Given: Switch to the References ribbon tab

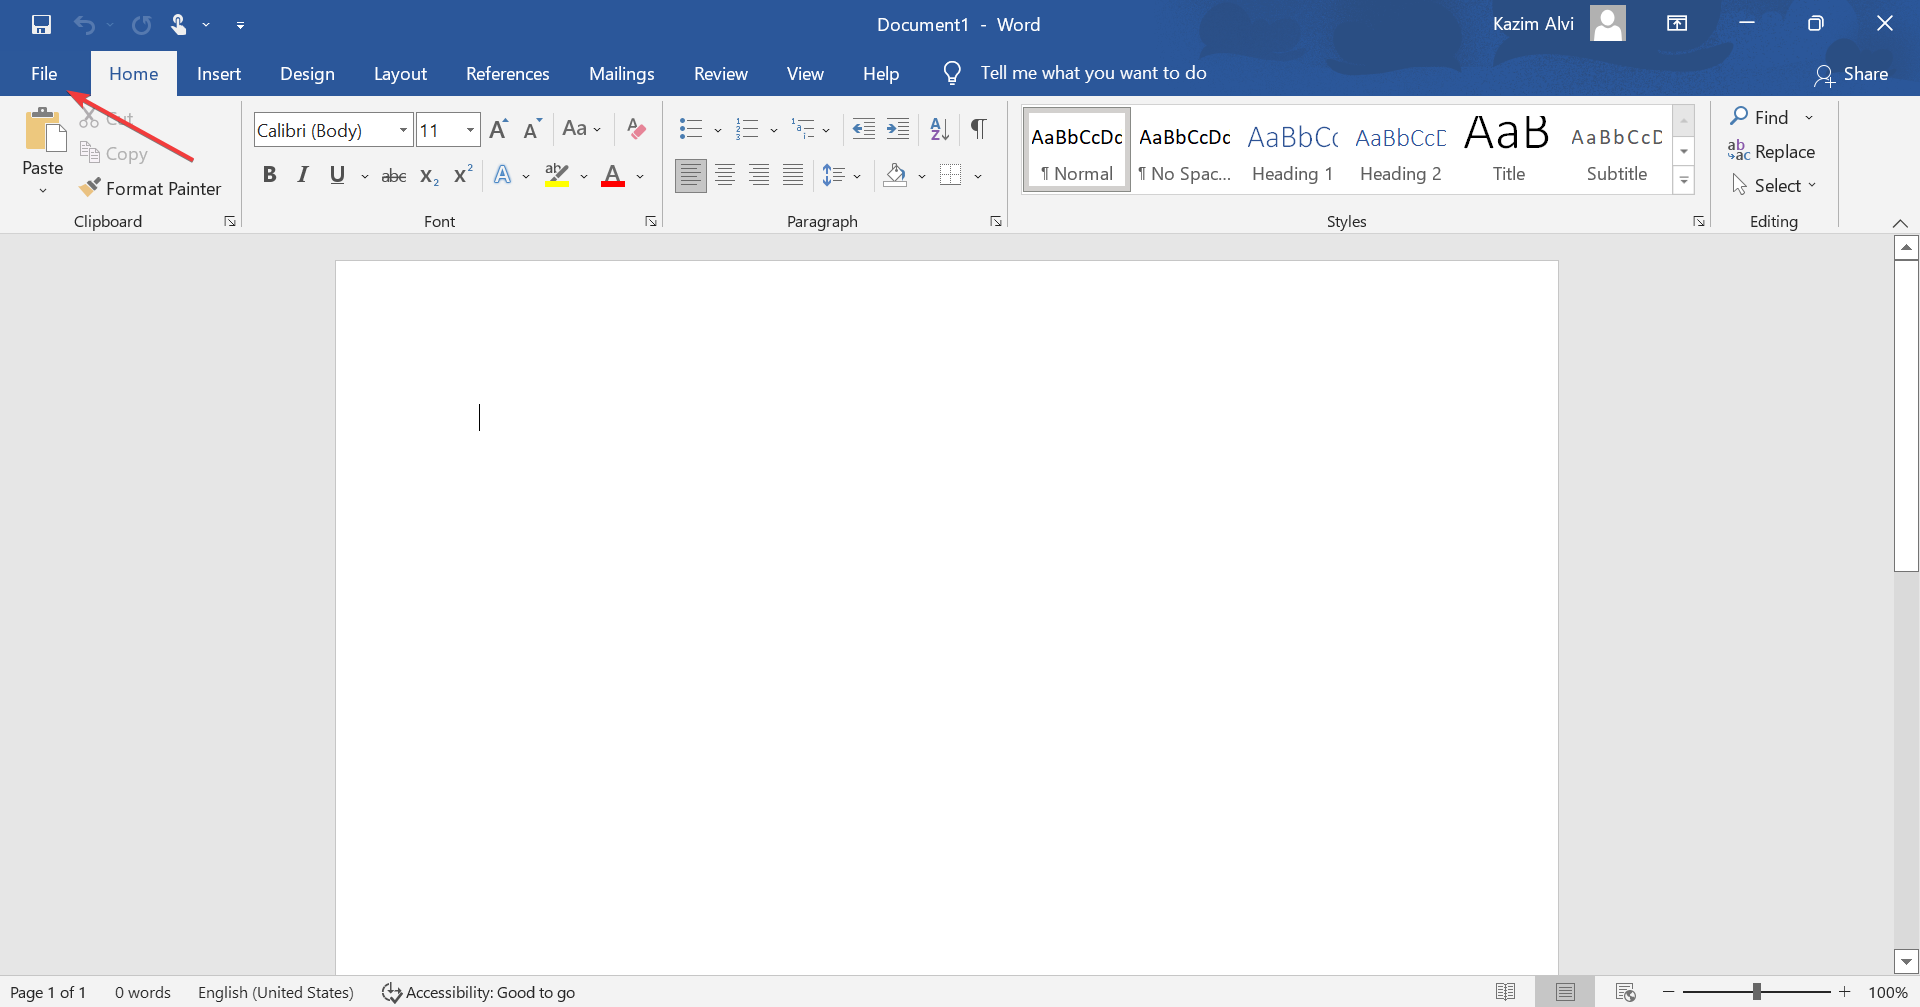Looking at the screenshot, I should [507, 73].
